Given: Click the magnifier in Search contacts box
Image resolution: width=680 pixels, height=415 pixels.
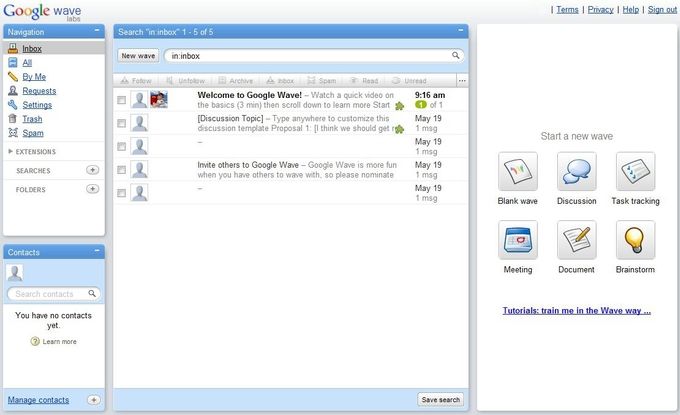Looking at the screenshot, I should [x=92, y=294].
